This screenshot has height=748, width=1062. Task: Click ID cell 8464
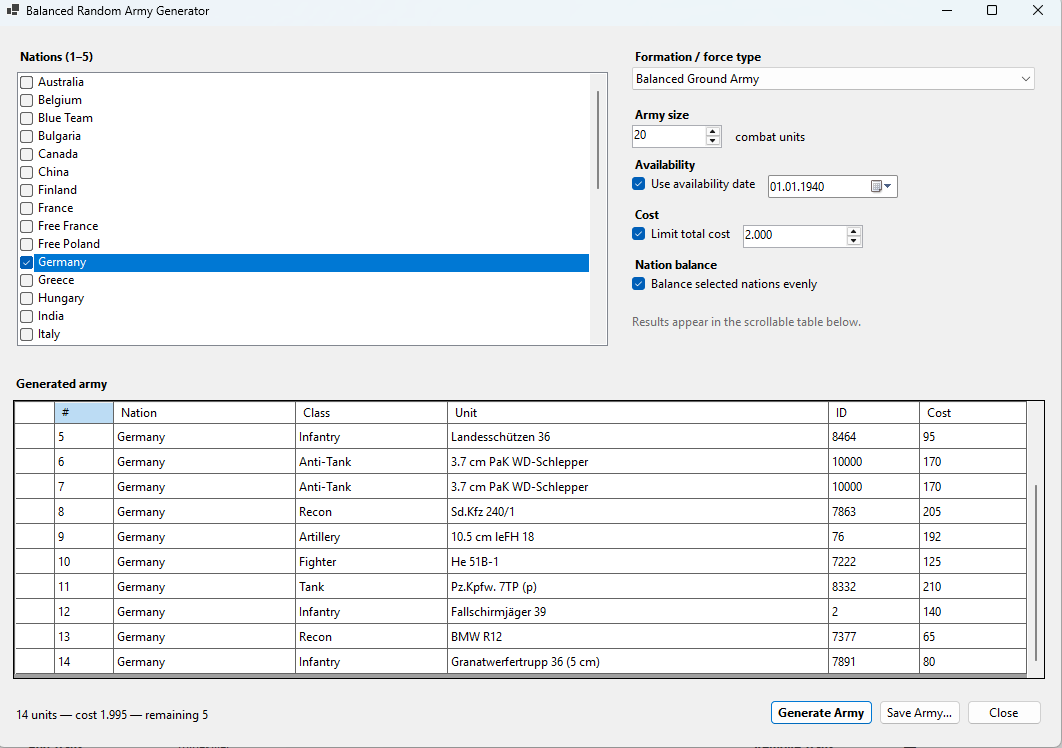pyautogui.click(x=874, y=437)
